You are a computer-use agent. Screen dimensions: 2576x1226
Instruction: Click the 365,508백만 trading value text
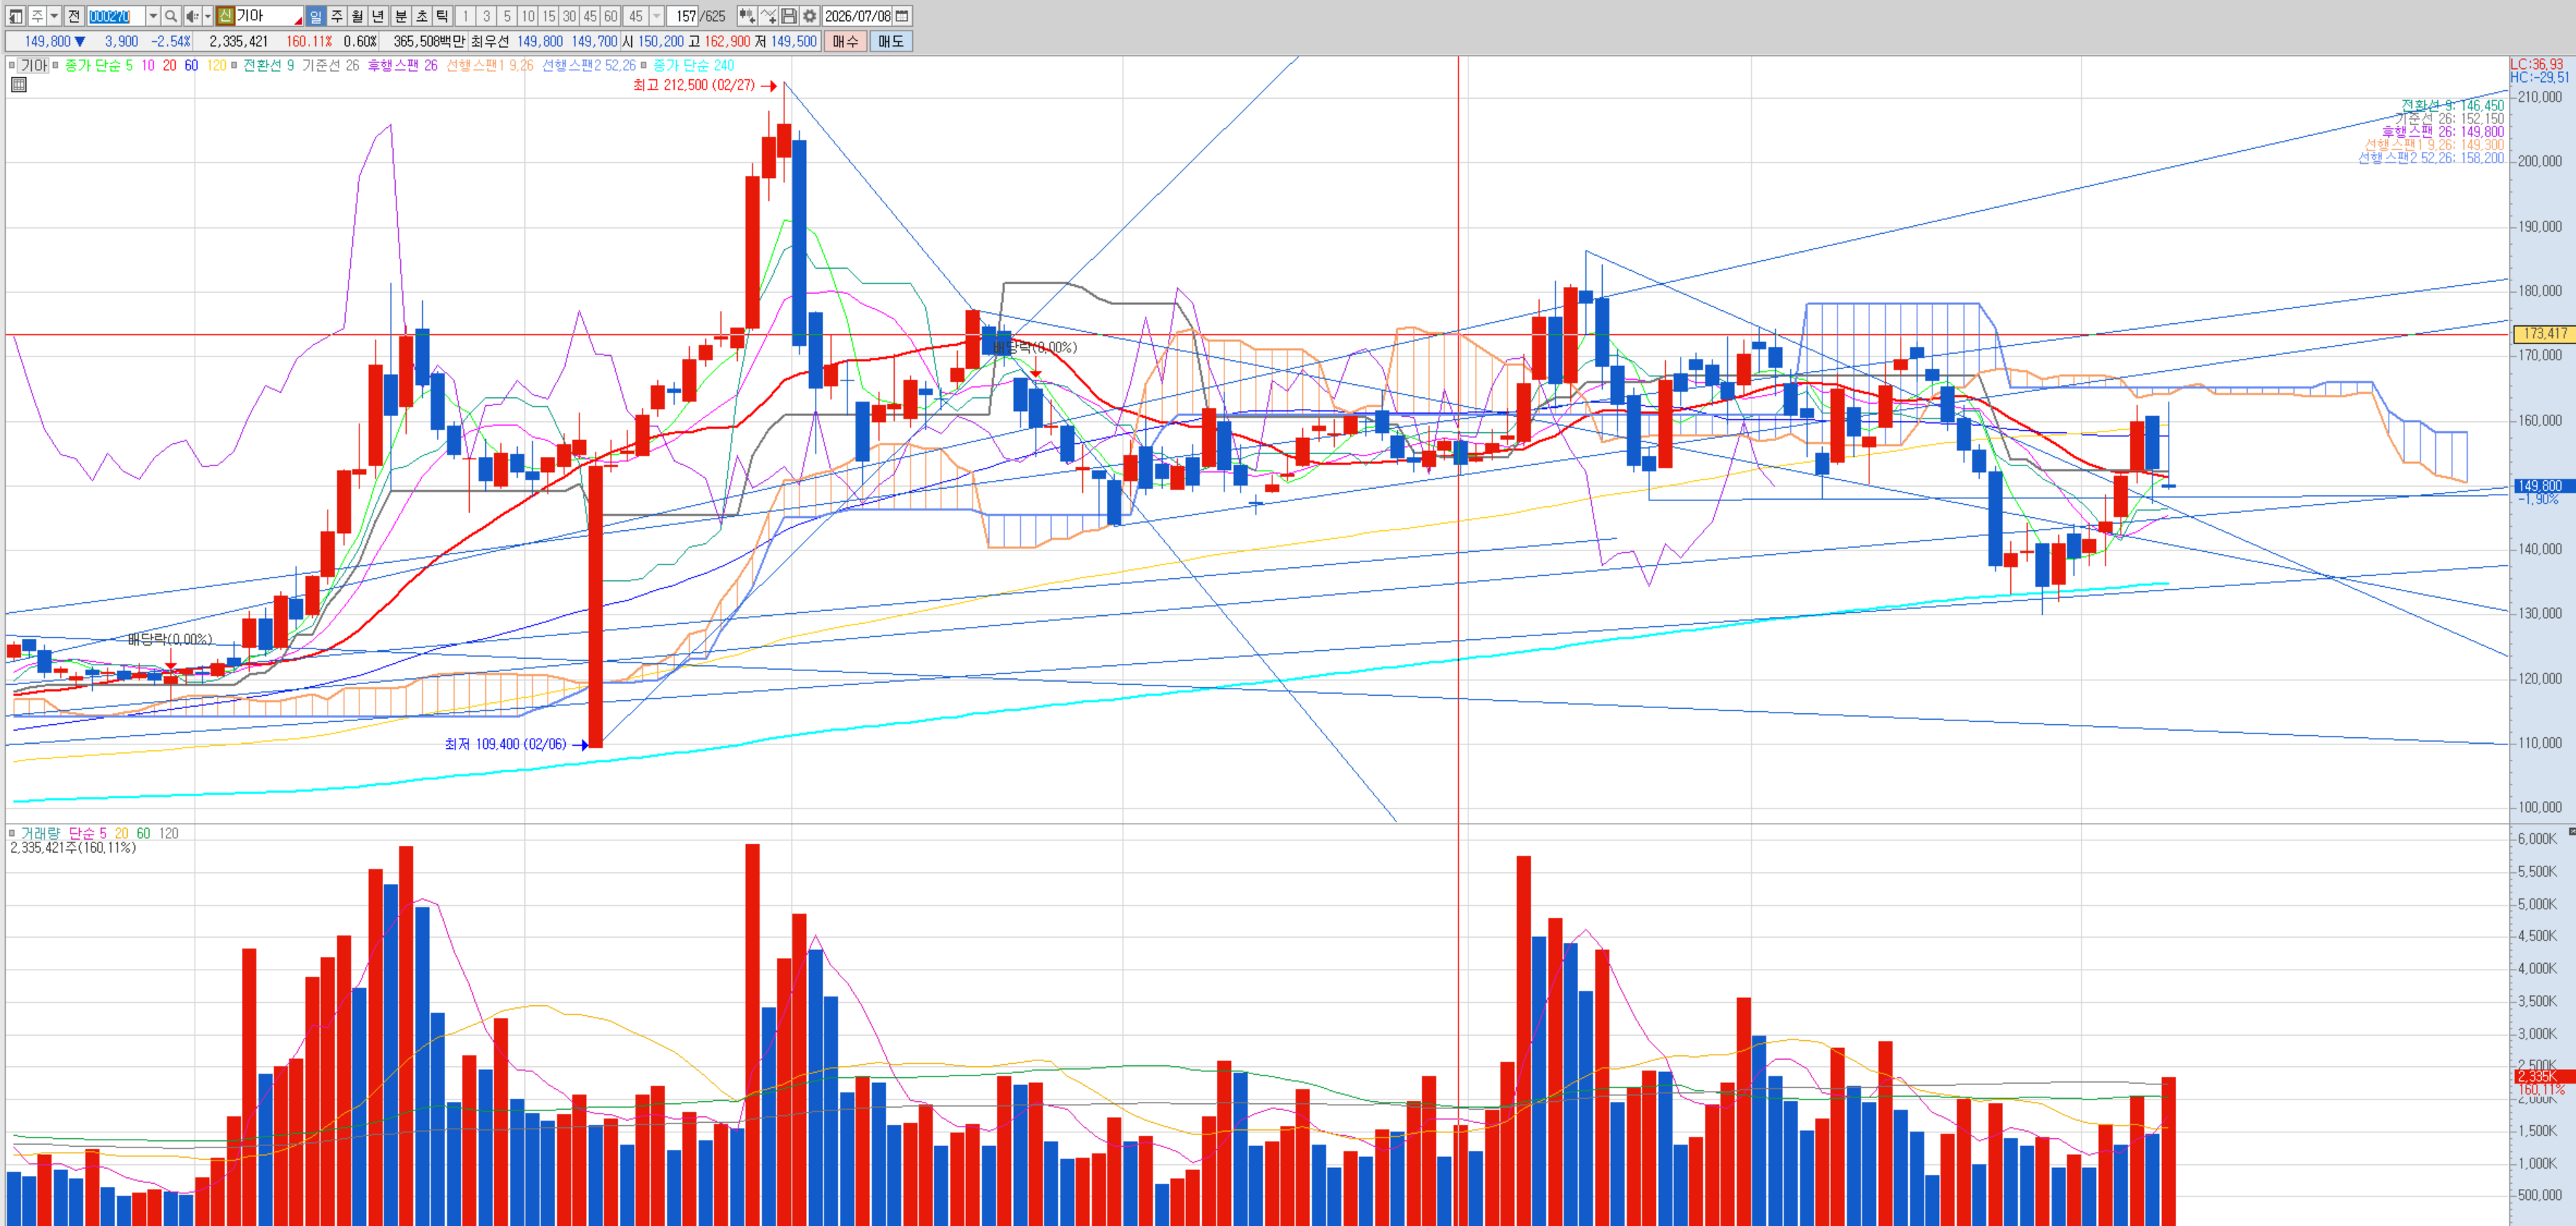click(x=429, y=41)
